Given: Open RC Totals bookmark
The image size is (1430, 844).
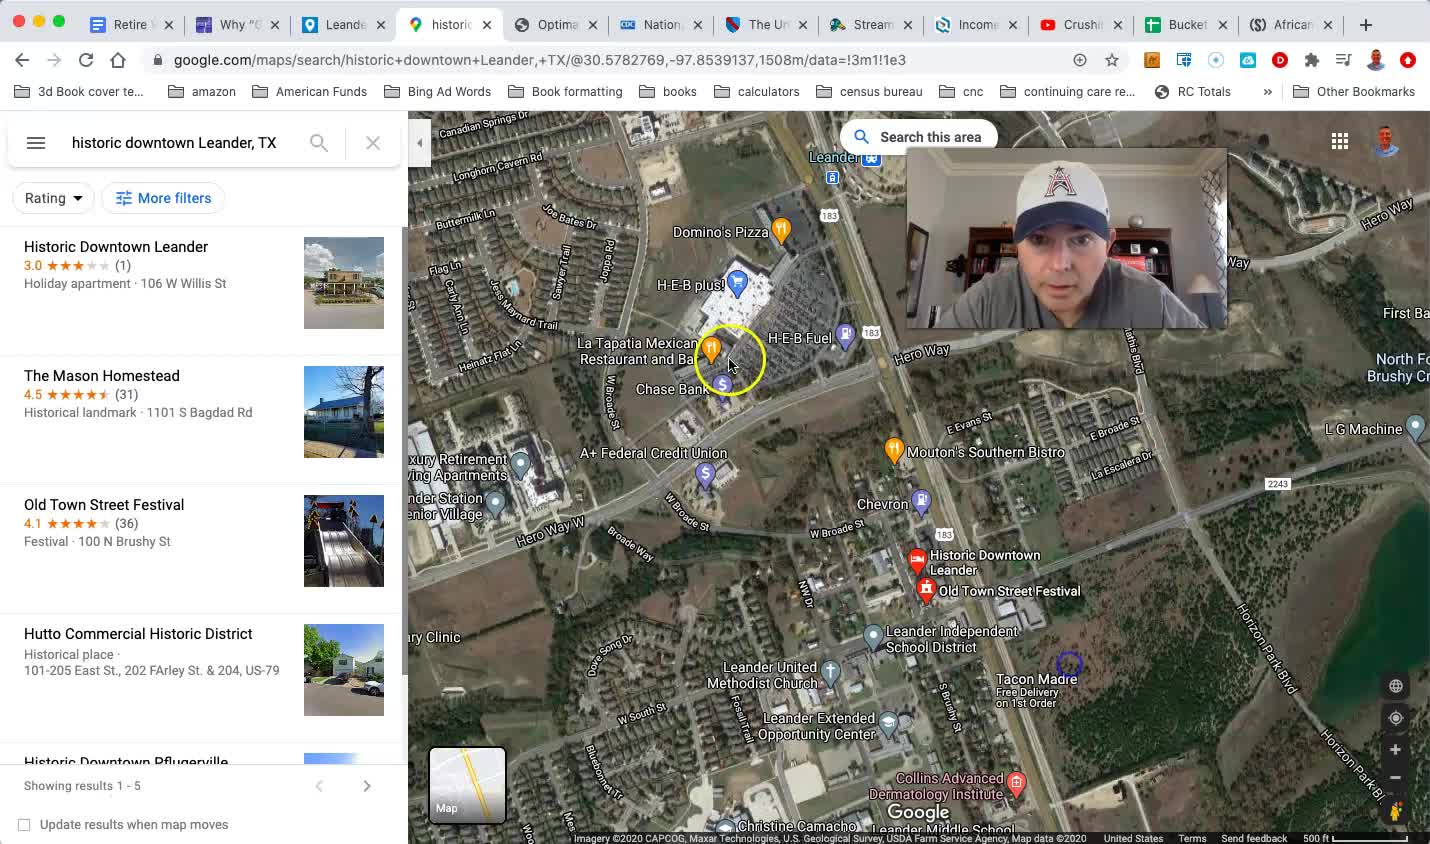Looking at the screenshot, I should coord(1192,91).
